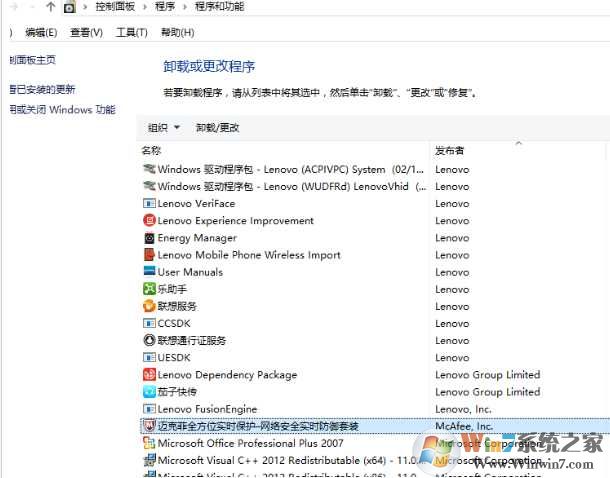Click the 联想通行证服务 icon
Viewport: 610px width, 478px height.
(x=149, y=340)
